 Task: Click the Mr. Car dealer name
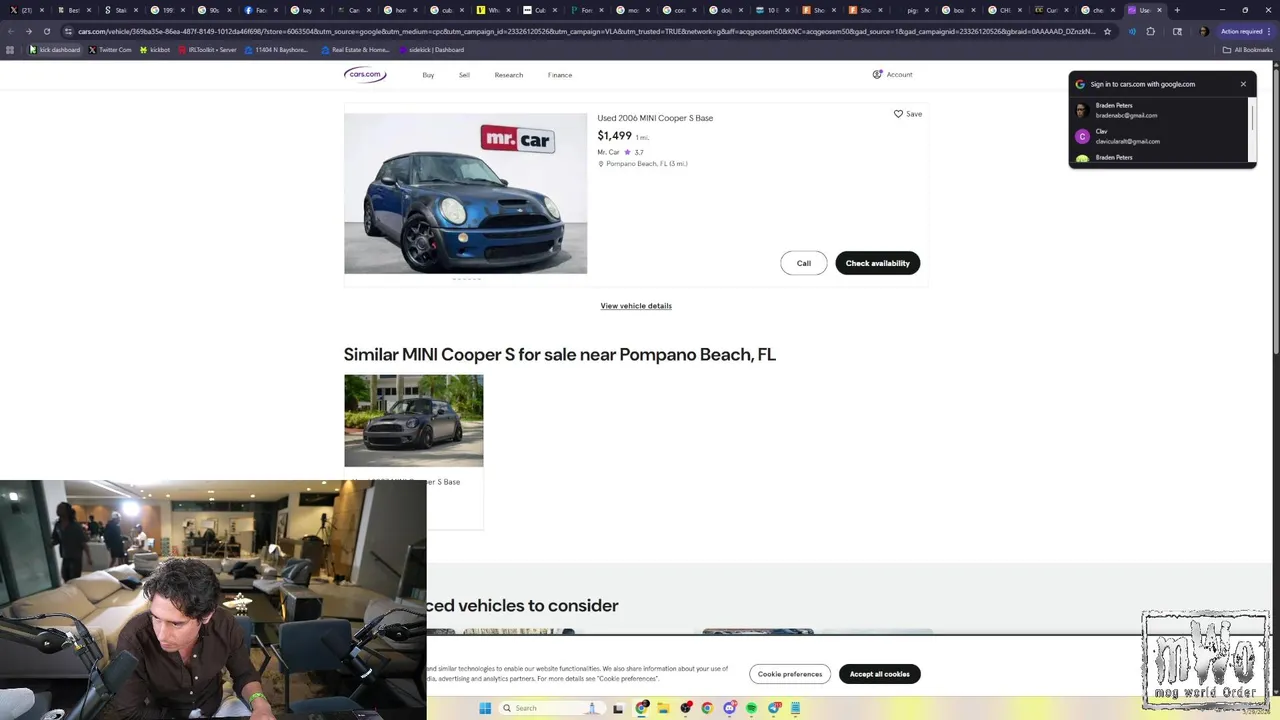[x=608, y=152]
